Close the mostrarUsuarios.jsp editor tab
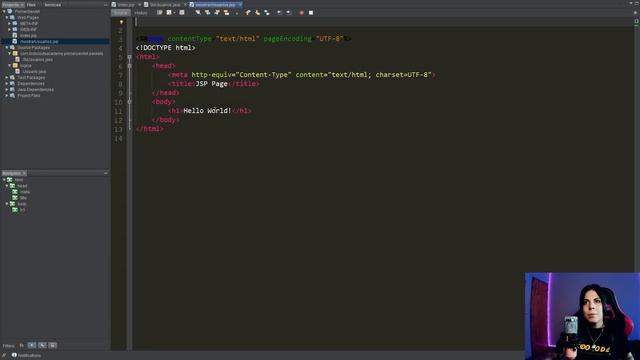The image size is (640, 360). (240, 4)
